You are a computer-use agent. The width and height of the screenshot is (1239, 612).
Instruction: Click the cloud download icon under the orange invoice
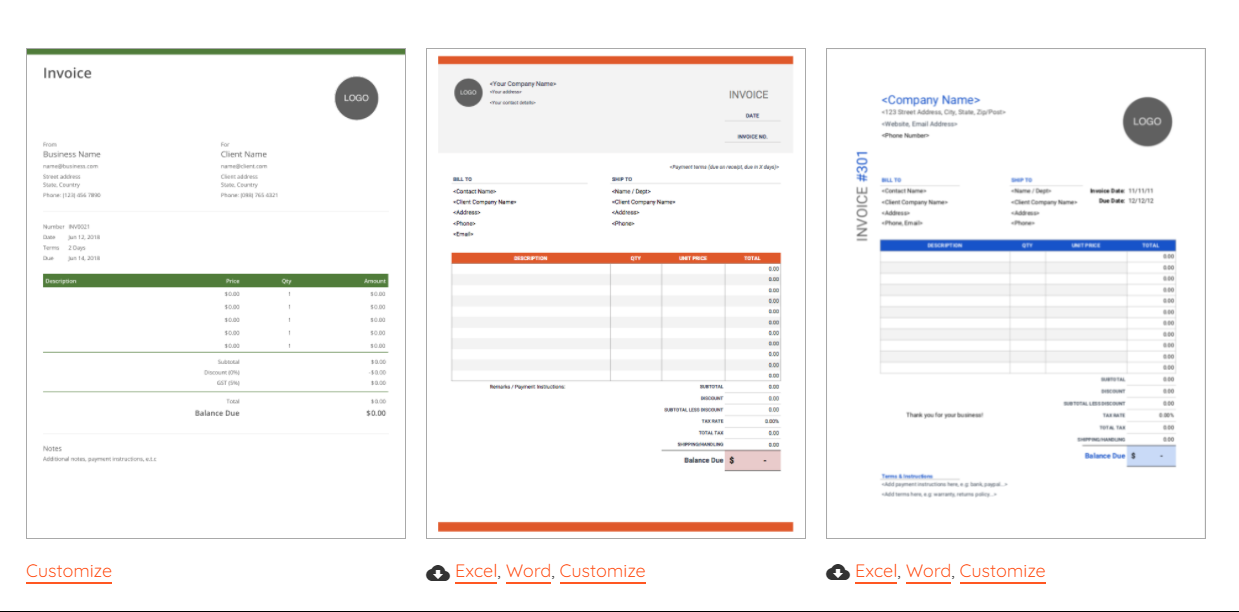pyautogui.click(x=437, y=573)
